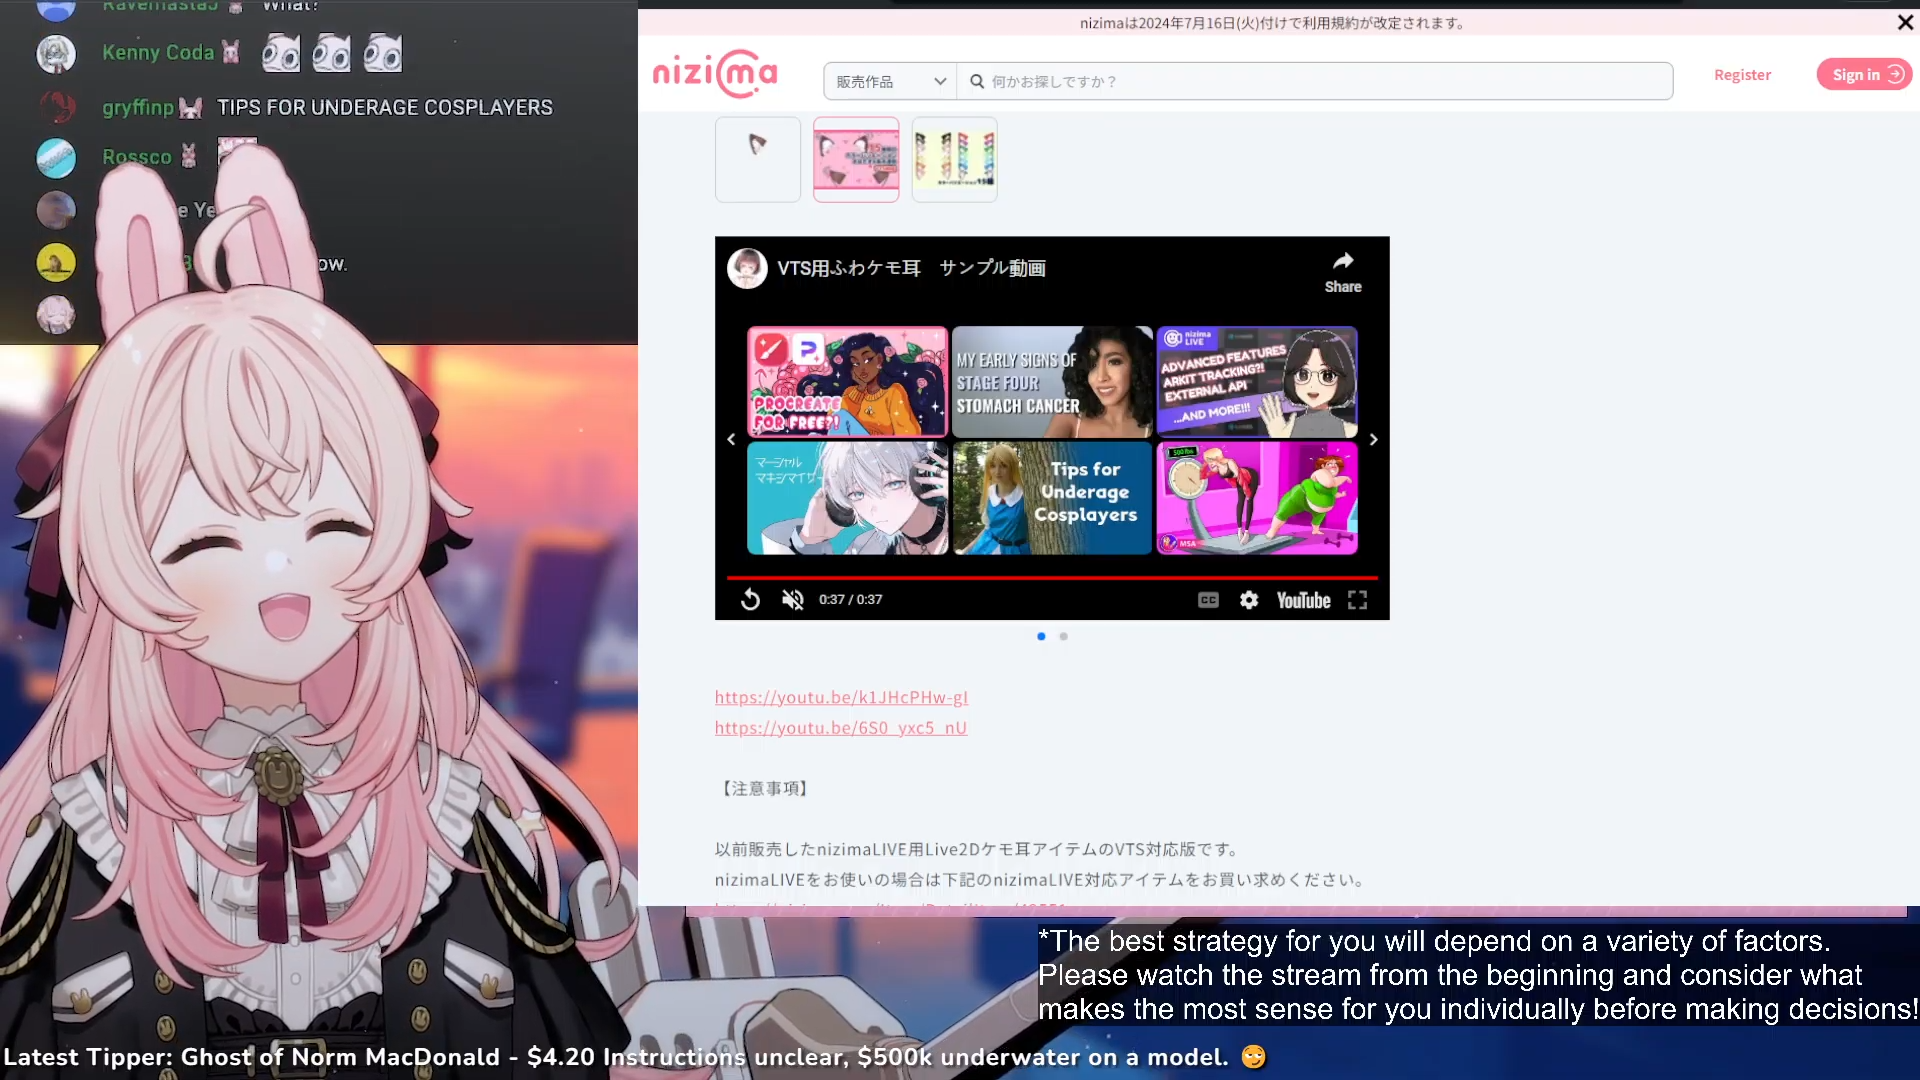
Task: Close the terms update notice banner
Action: pyautogui.click(x=1905, y=22)
